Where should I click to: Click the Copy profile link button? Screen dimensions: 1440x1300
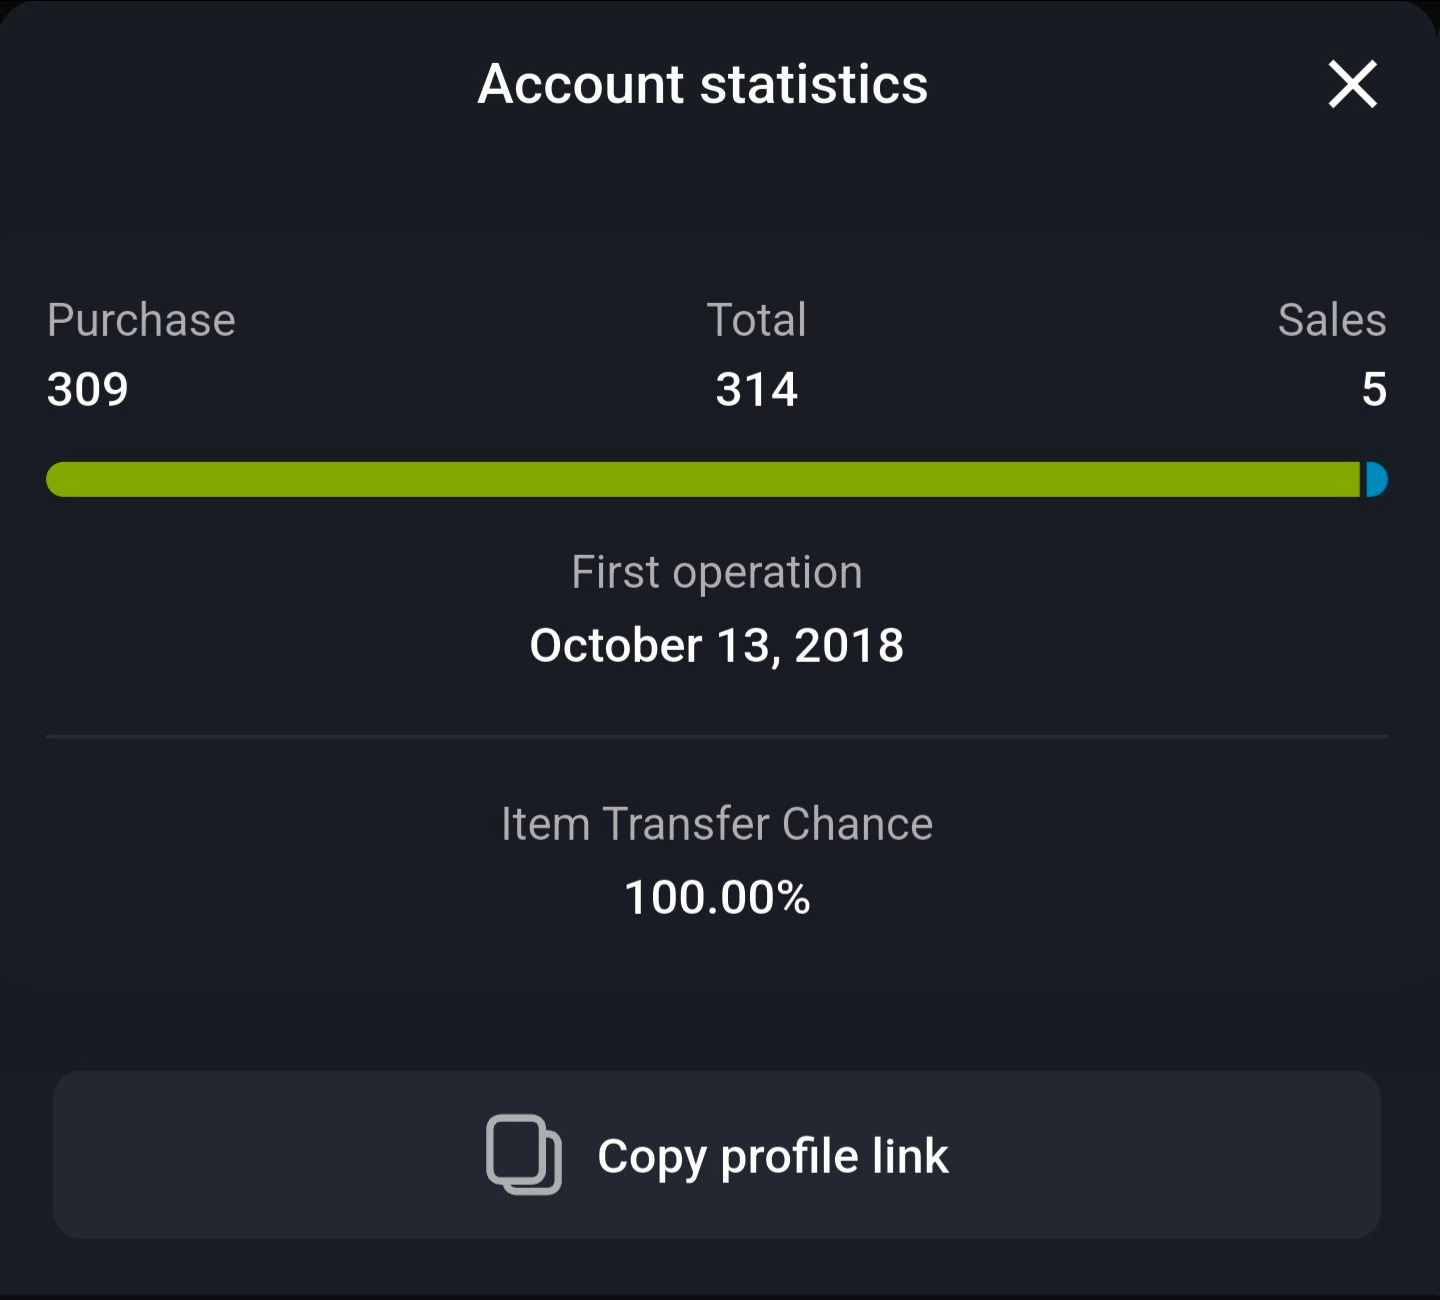(x=717, y=1155)
